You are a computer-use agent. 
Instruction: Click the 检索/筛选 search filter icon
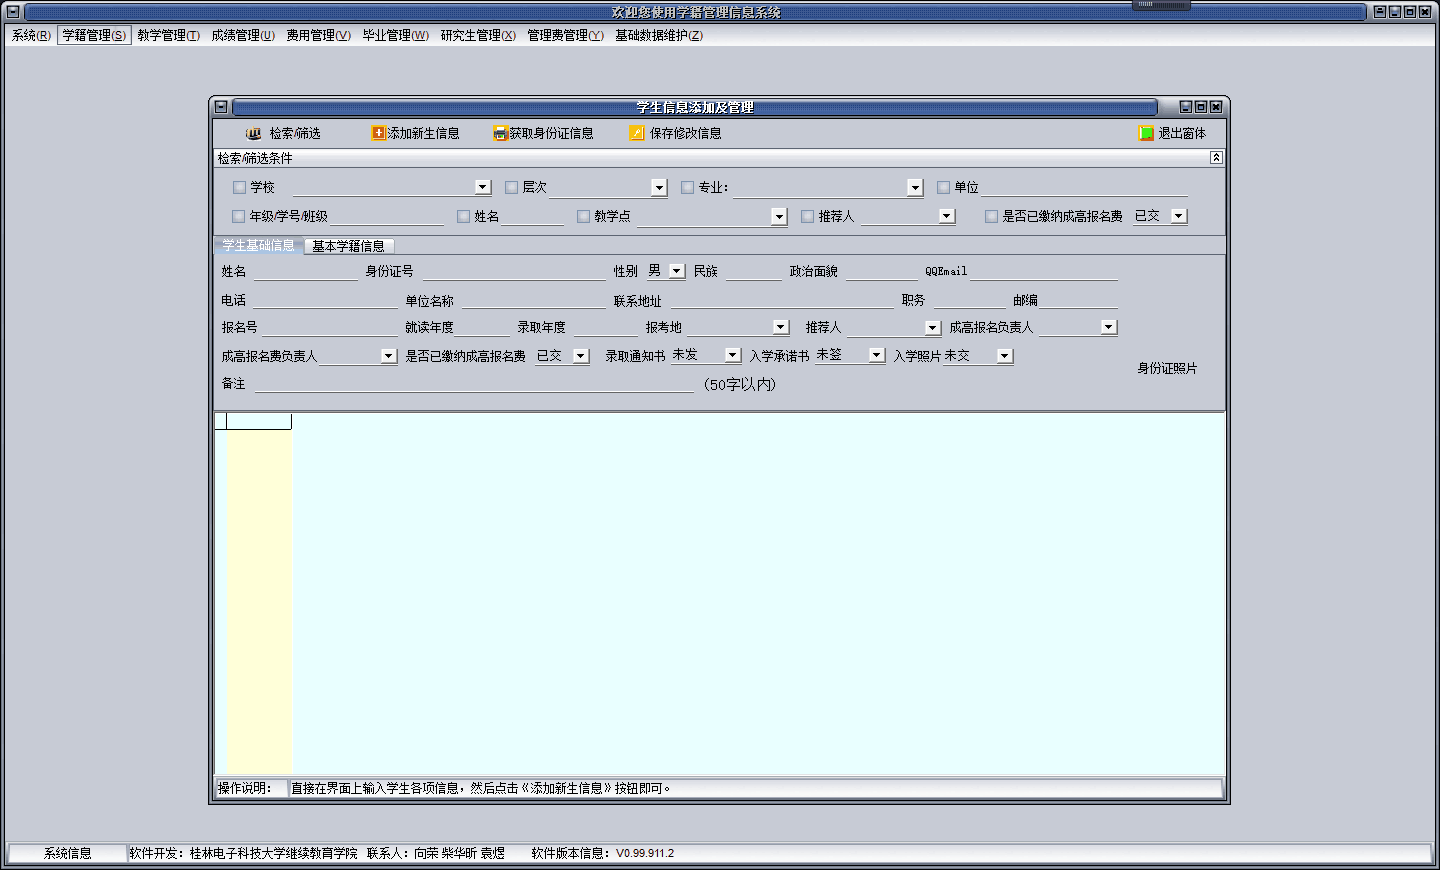(x=253, y=133)
